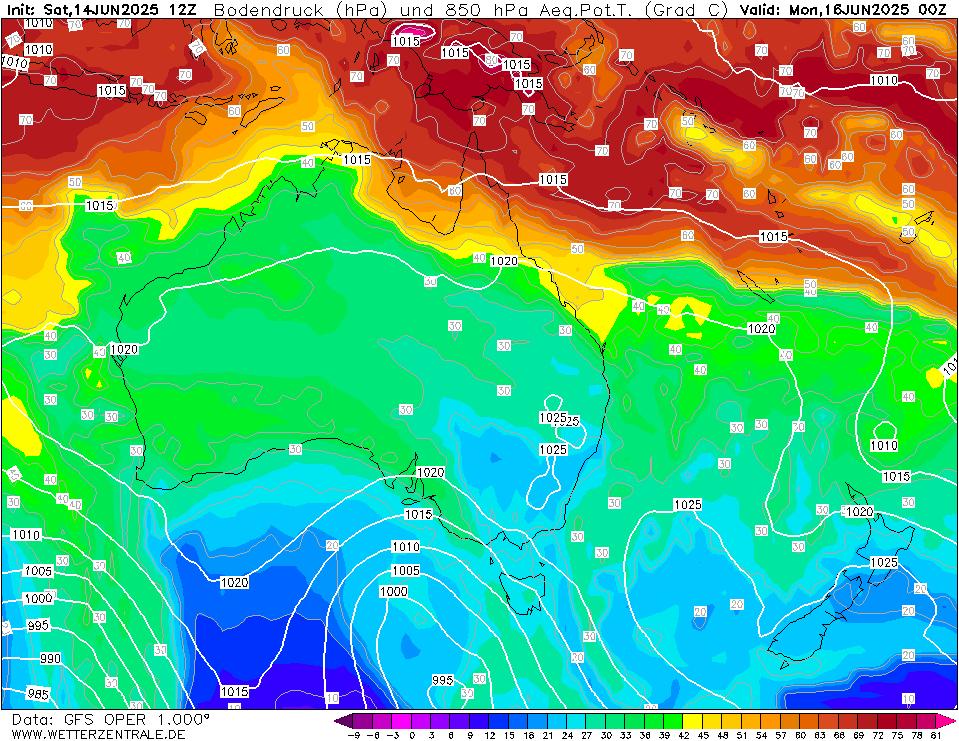The height and width of the screenshot is (741, 959).
Task: Click the 1000 label inside the low southwest of Tasmania
Action: pyautogui.click(x=393, y=591)
